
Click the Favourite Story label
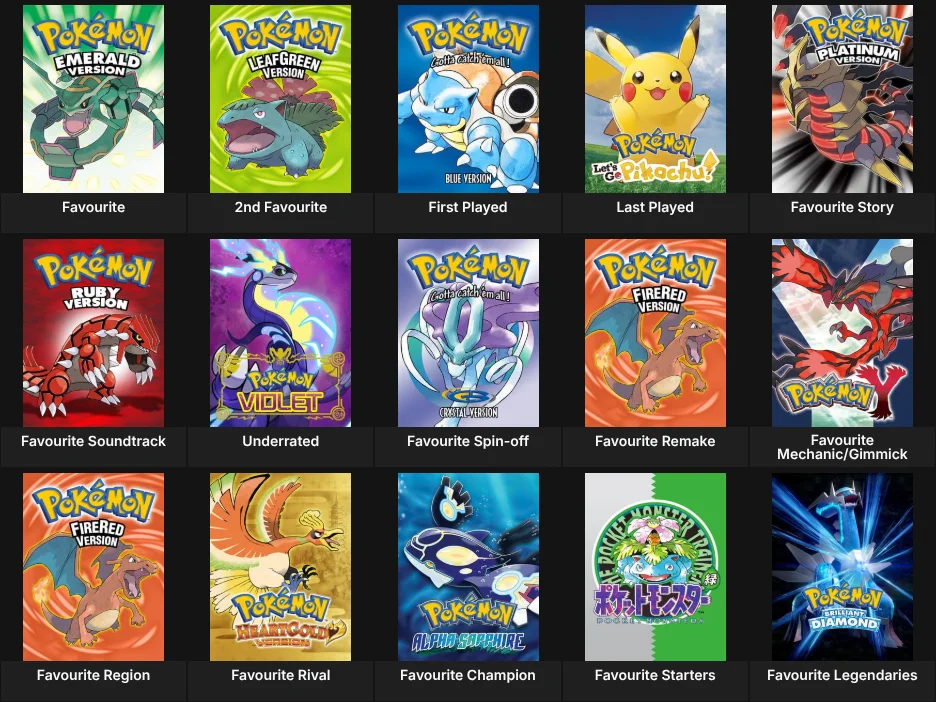point(842,207)
